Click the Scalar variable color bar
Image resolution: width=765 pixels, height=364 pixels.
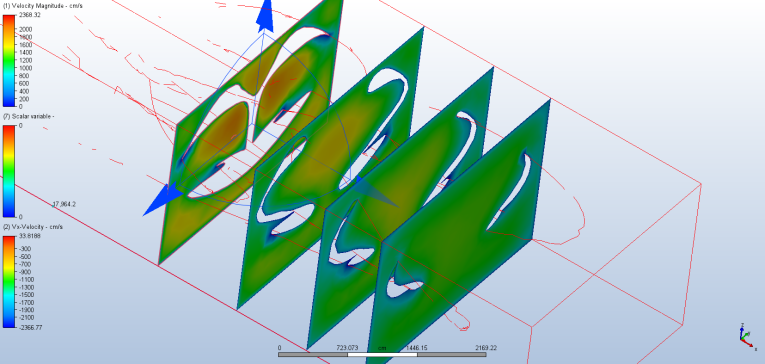point(9,171)
